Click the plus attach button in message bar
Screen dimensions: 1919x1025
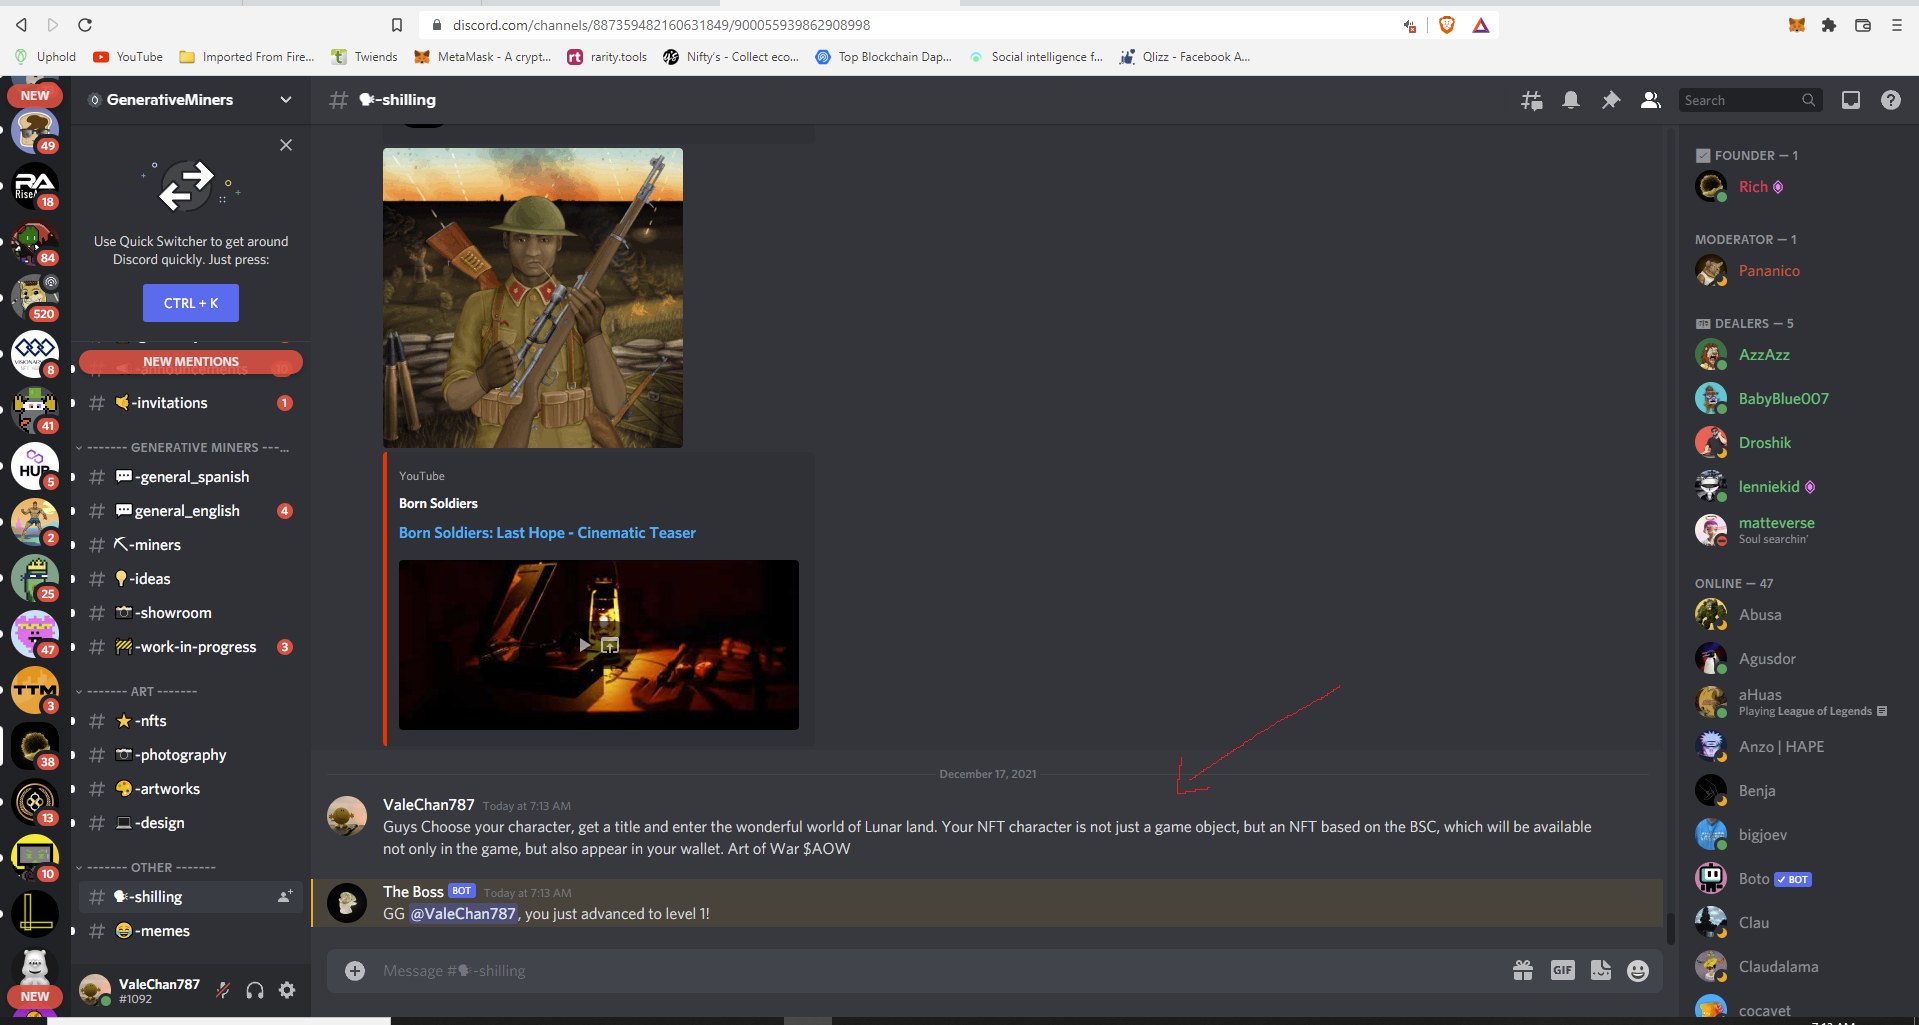(x=355, y=970)
